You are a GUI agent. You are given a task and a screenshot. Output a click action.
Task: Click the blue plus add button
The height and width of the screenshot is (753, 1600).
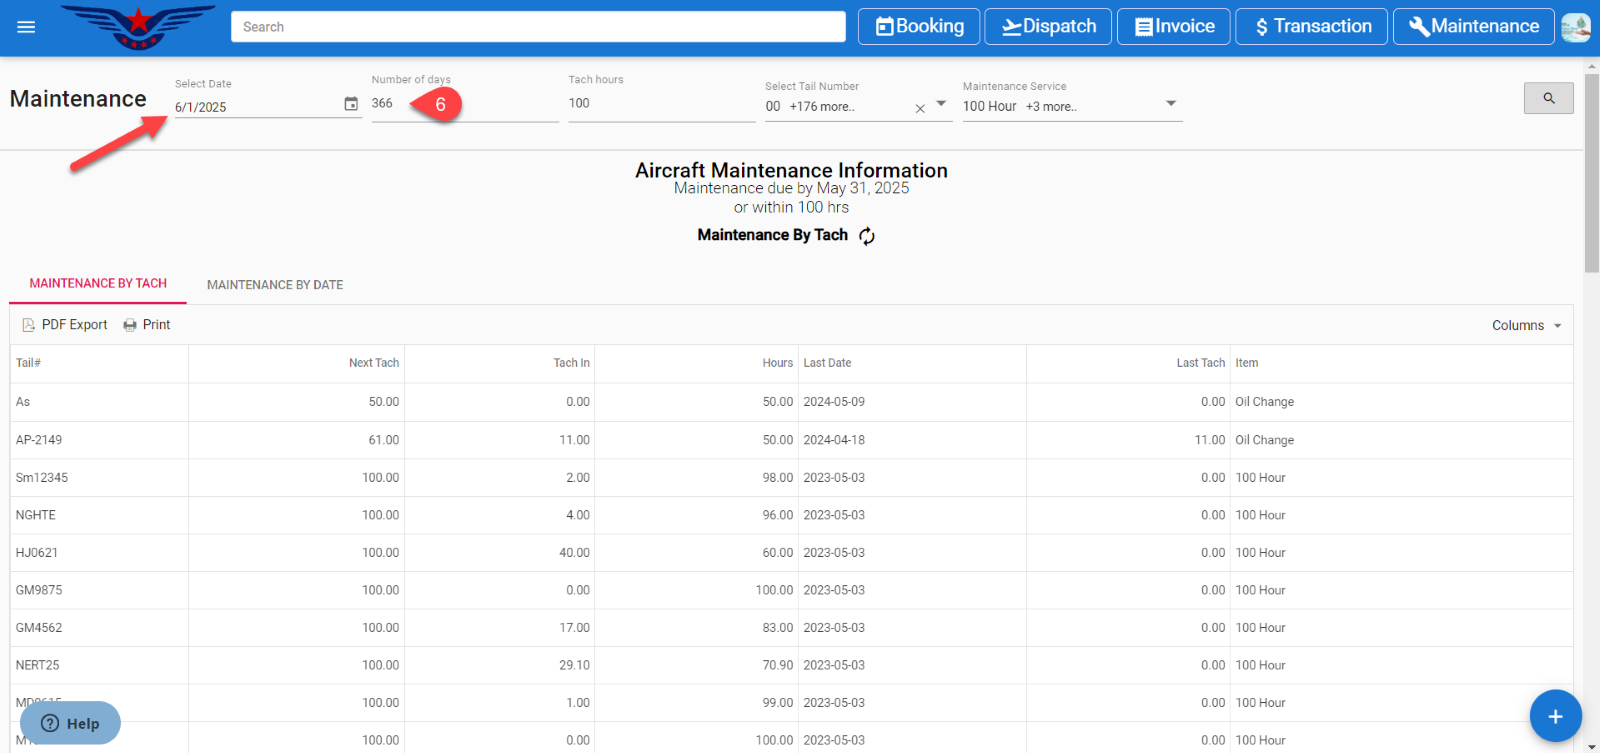pyautogui.click(x=1555, y=716)
